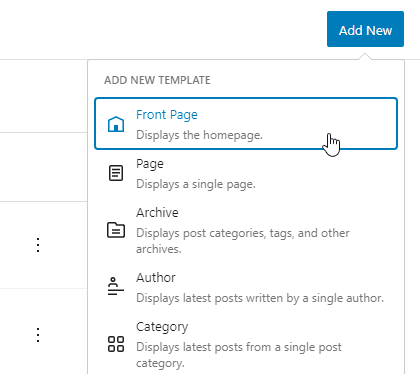Select the Front Page template title
The width and height of the screenshot is (420, 374).
167,115
